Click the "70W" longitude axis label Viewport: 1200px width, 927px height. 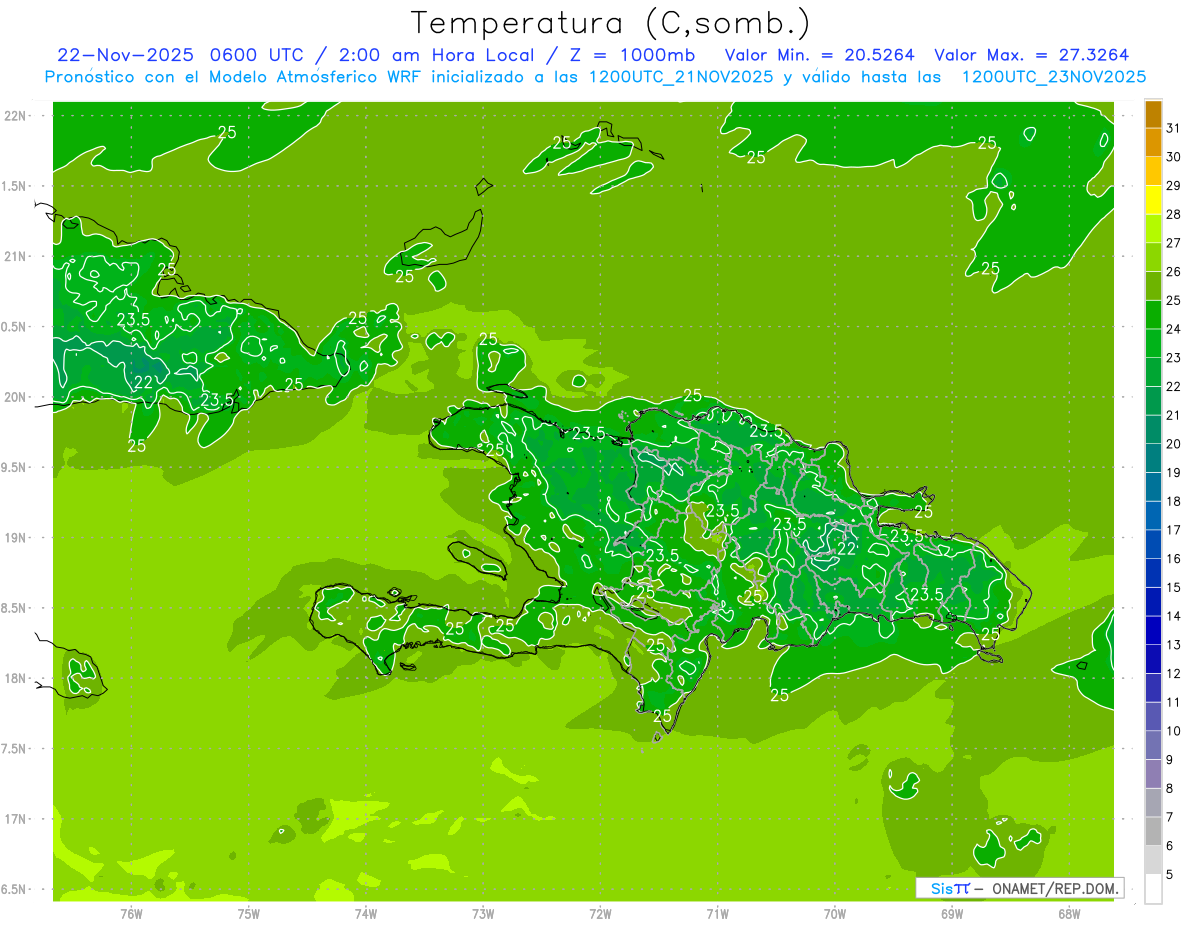click(835, 913)
